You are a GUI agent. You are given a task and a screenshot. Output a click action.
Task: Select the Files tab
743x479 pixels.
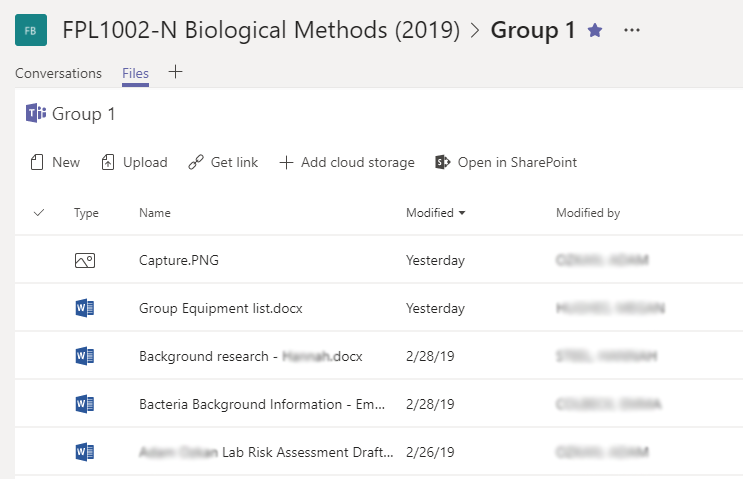[135, 73]
